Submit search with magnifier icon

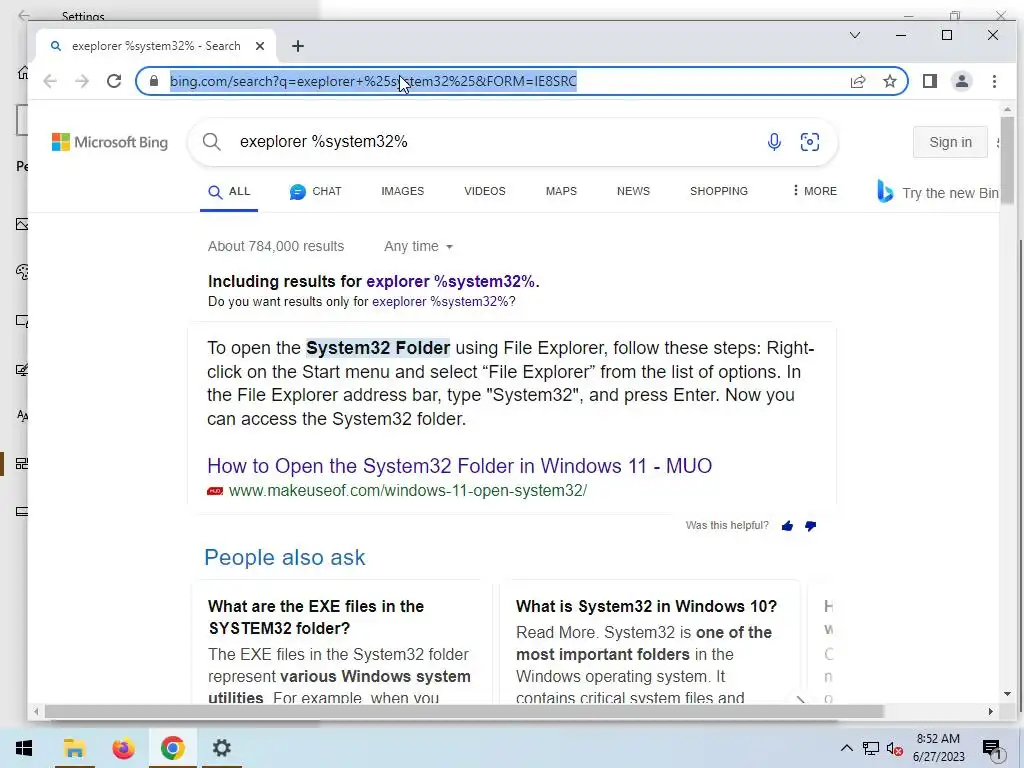pos(212,142)
